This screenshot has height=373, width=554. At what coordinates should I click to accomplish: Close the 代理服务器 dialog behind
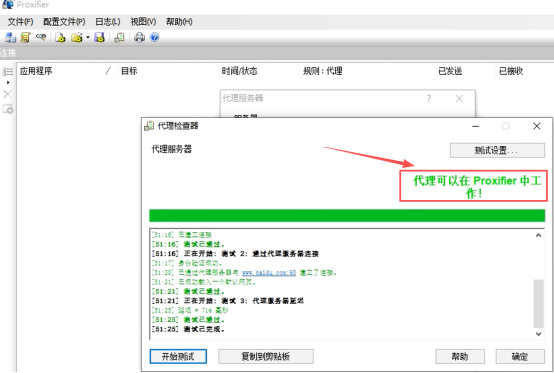(459, 98)
